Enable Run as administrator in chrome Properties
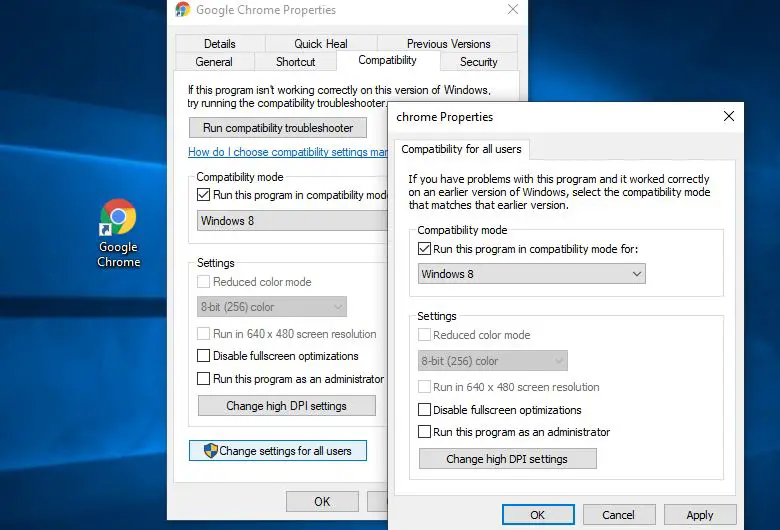This screenshot has height=530, width=780. 424,431
